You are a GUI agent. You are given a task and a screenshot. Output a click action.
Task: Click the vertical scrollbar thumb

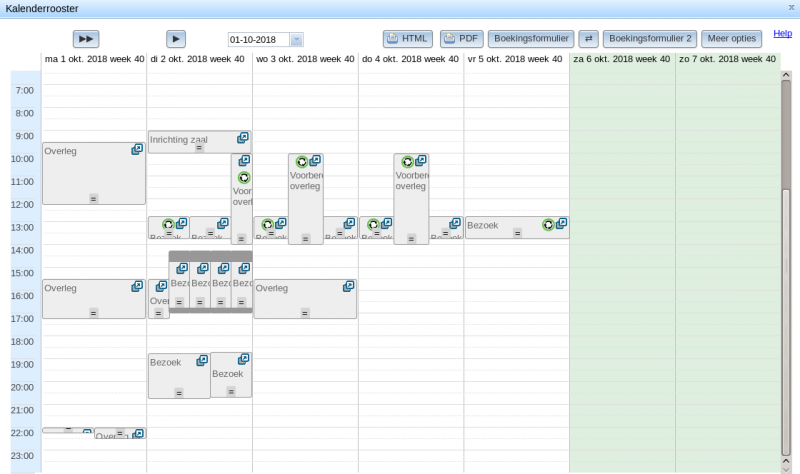click(x=786, y=321)
